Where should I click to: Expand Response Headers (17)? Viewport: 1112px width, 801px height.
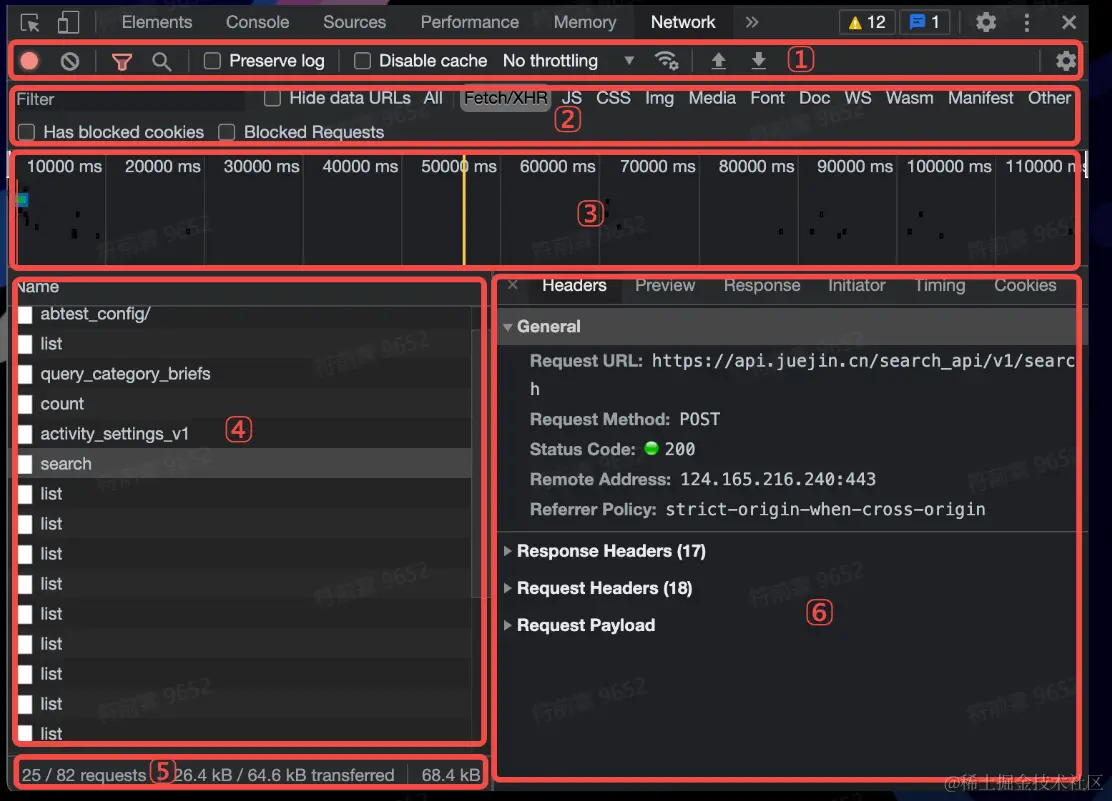tap(507, 551)
